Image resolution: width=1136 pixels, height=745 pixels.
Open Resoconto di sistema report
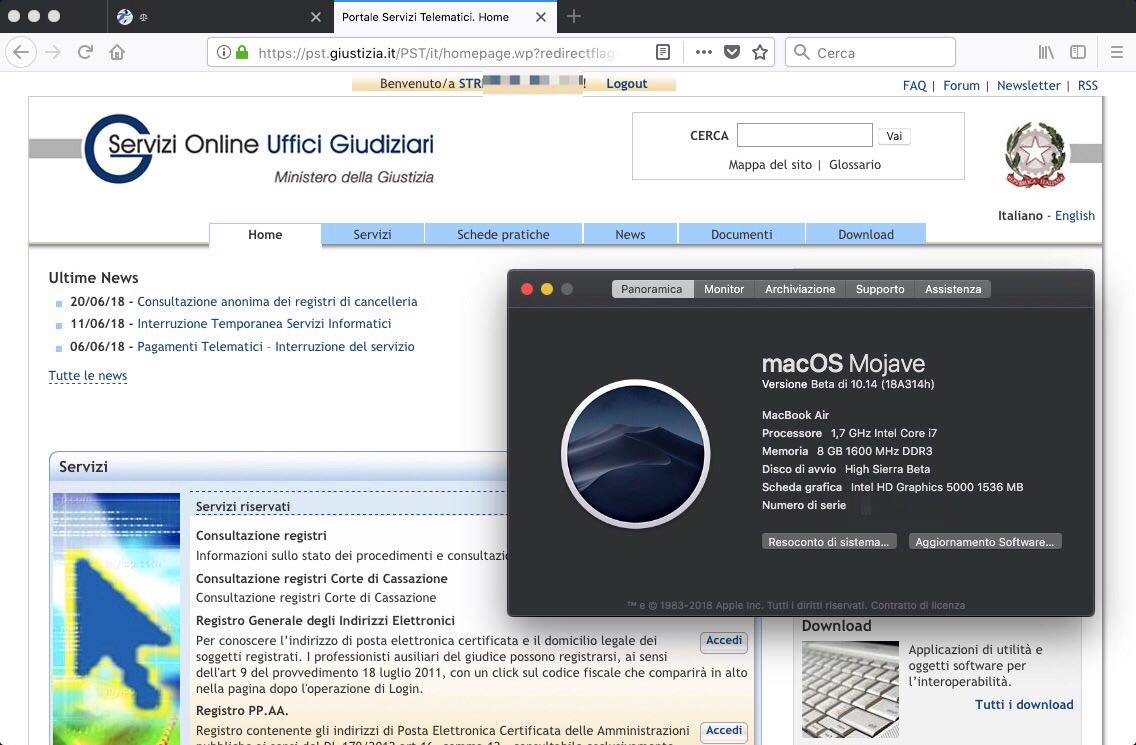pyautogui.click(x=829, y=542)
